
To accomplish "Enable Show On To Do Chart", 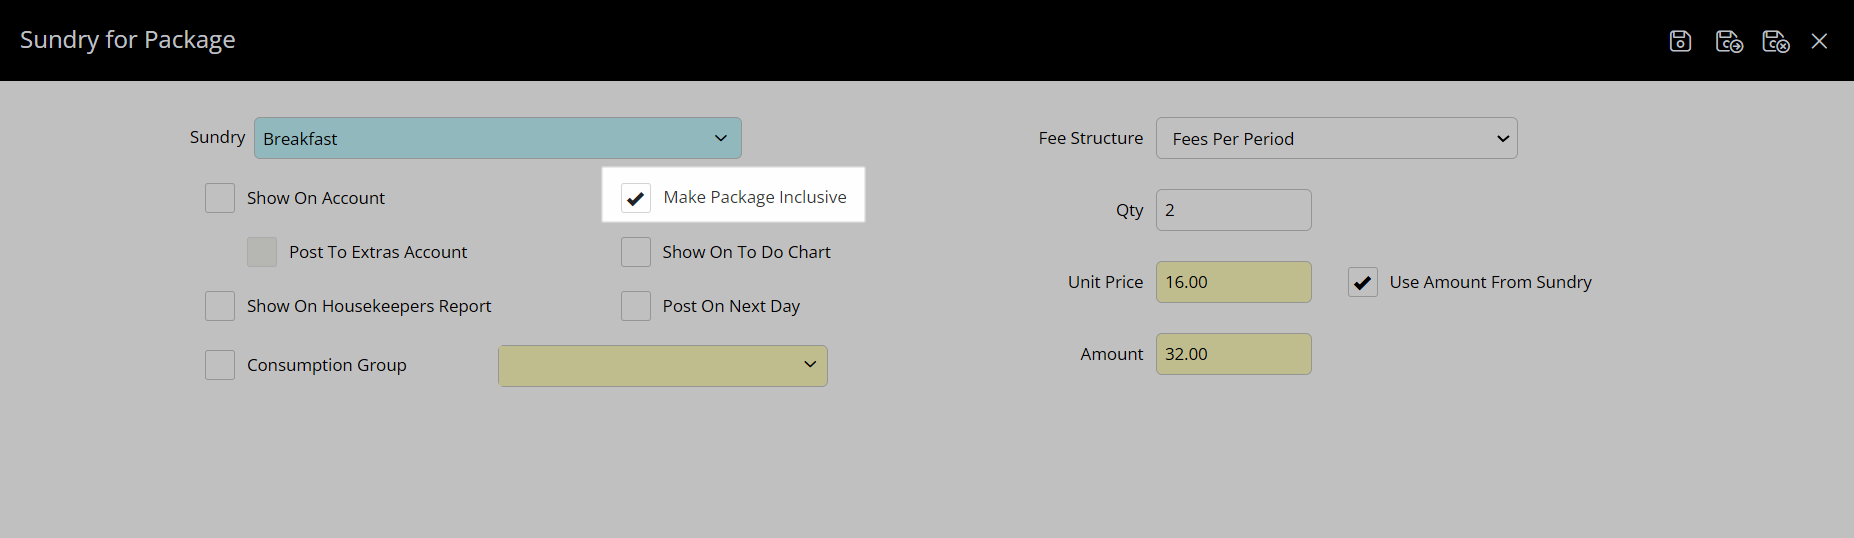I will click(636, 252).
